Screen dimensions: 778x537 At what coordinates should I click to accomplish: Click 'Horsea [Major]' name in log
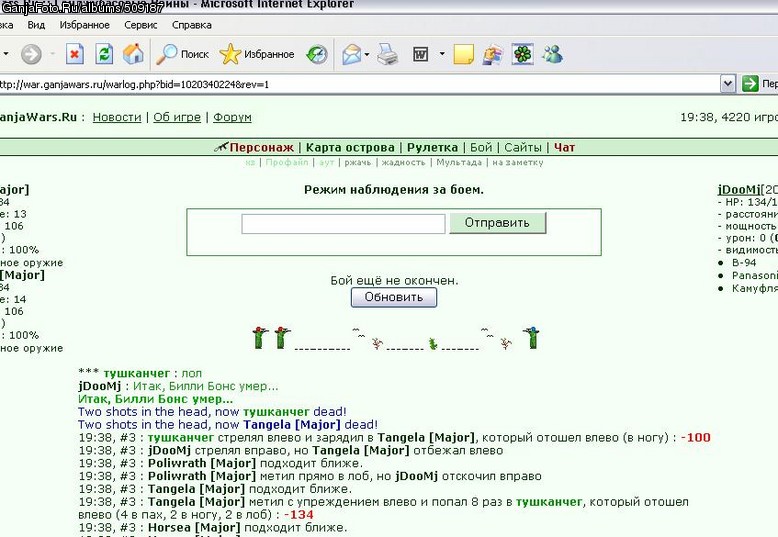(x=194, y=528)
